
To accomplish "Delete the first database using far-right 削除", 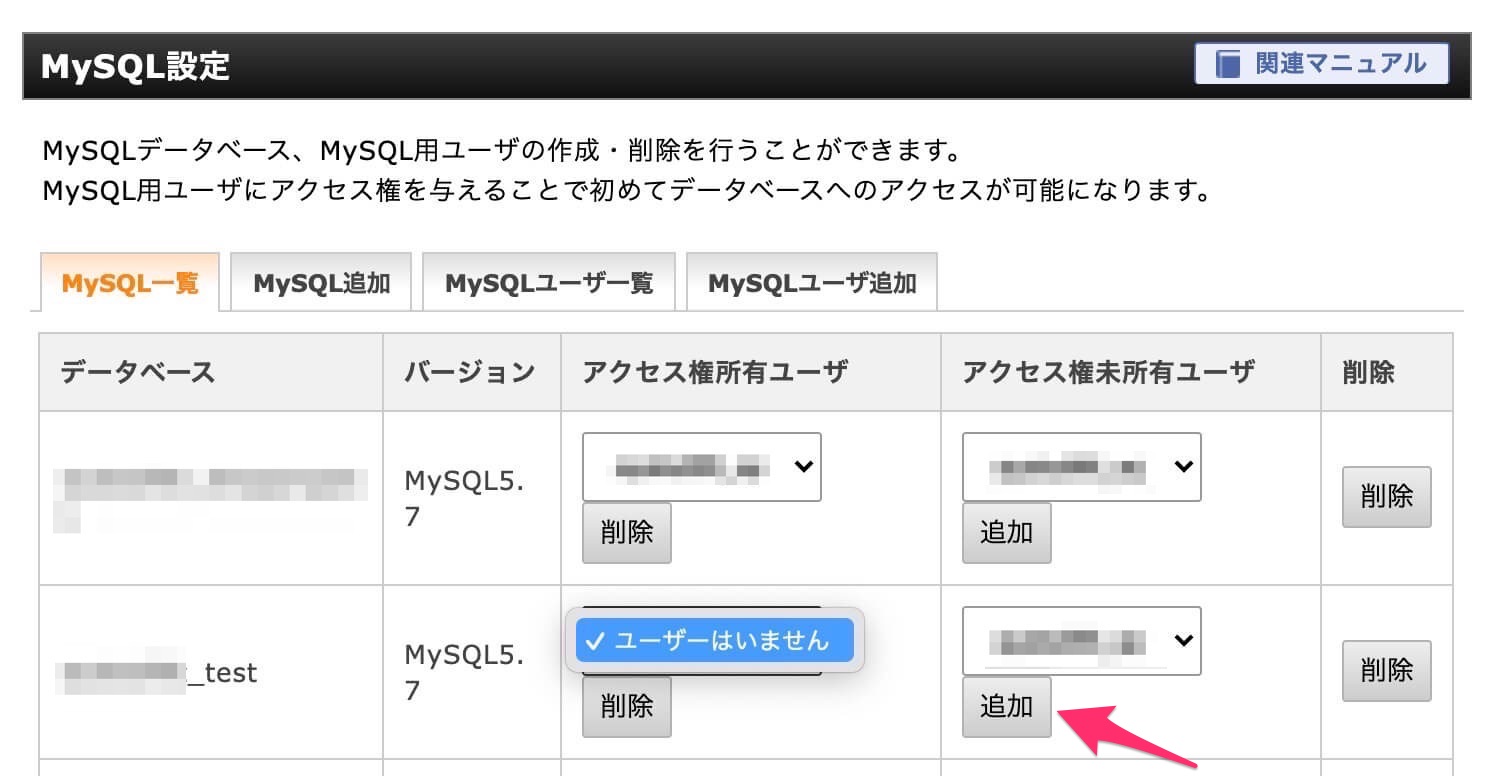I will [x=1387, y=497].
